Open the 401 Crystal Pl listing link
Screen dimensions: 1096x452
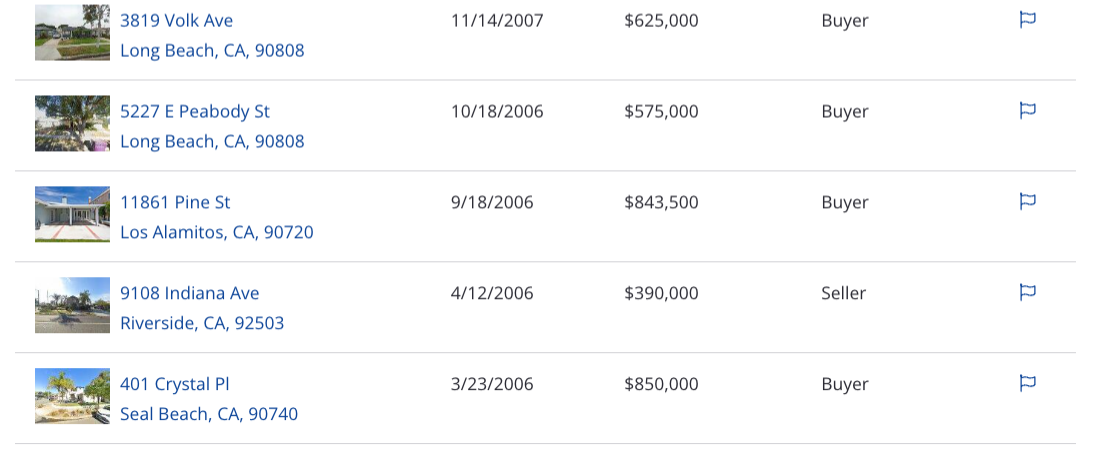pos(175,384)
